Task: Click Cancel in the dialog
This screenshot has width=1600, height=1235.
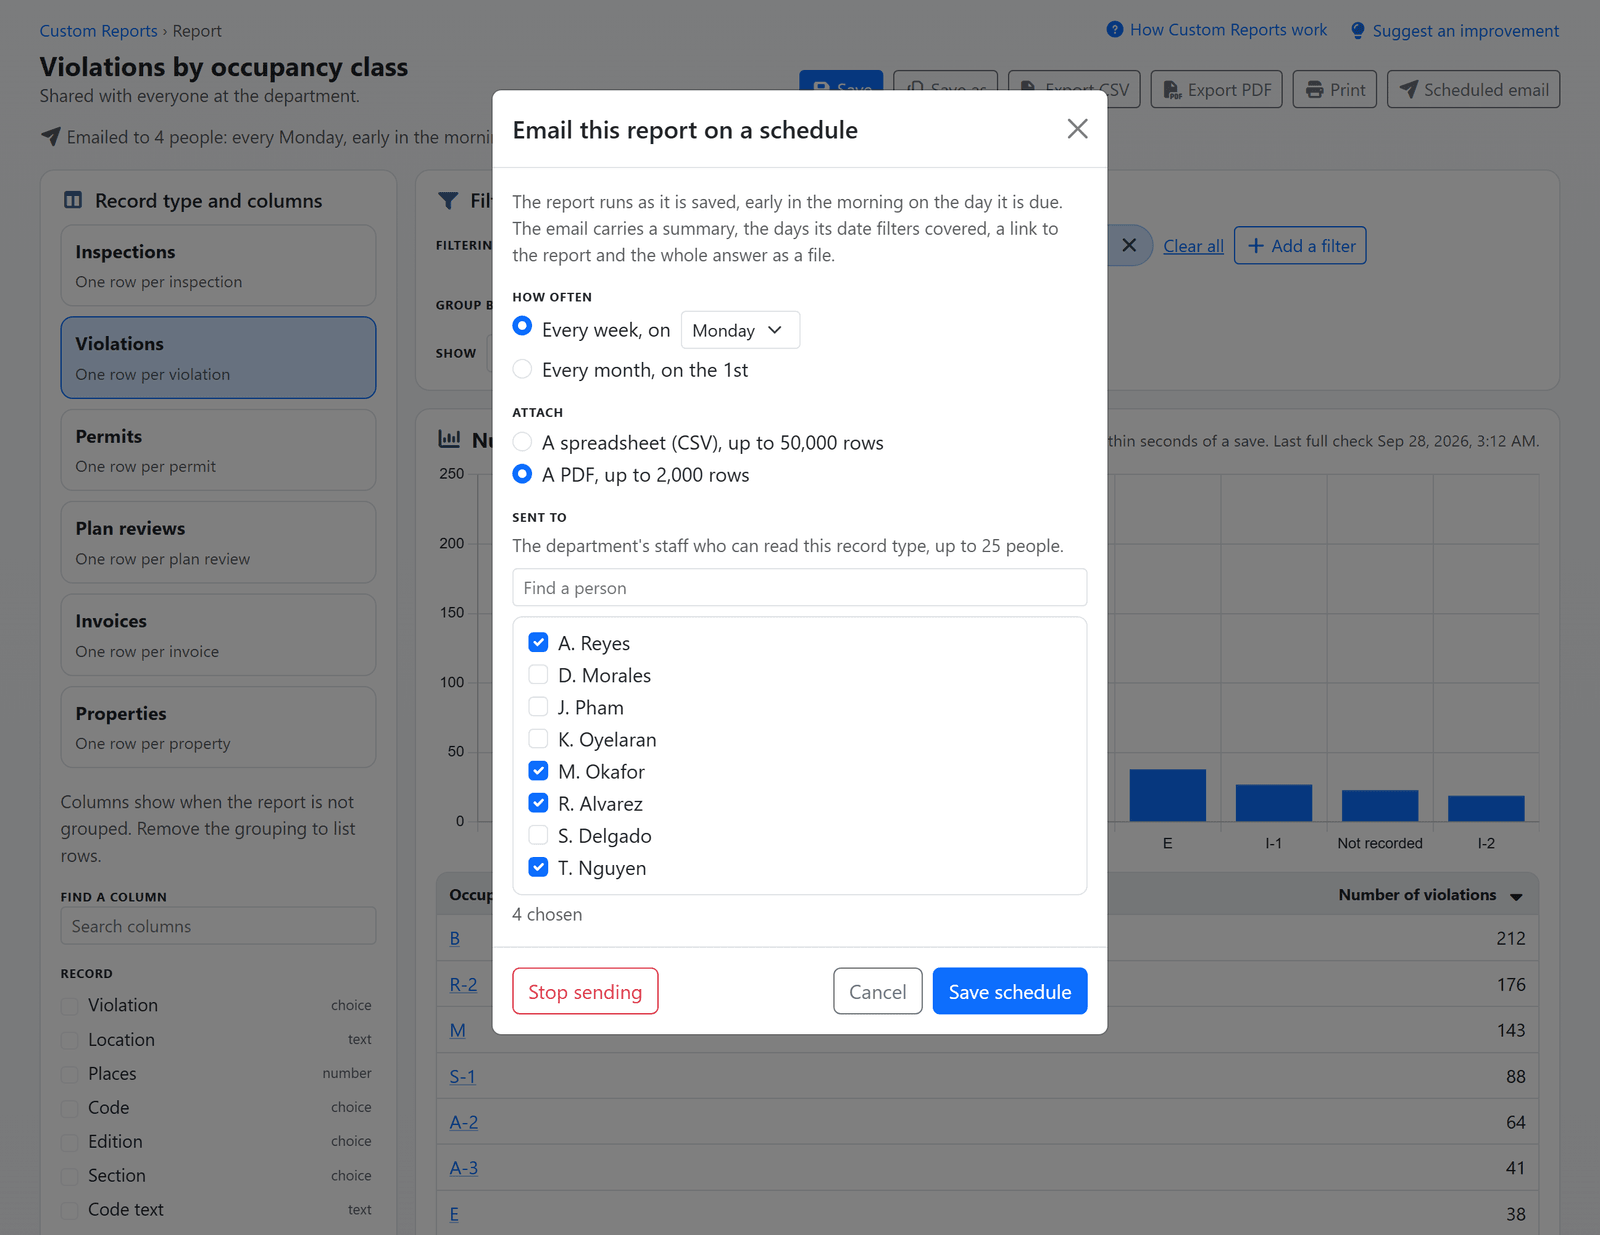Action: pyautogui.click(x=878, y=991)
